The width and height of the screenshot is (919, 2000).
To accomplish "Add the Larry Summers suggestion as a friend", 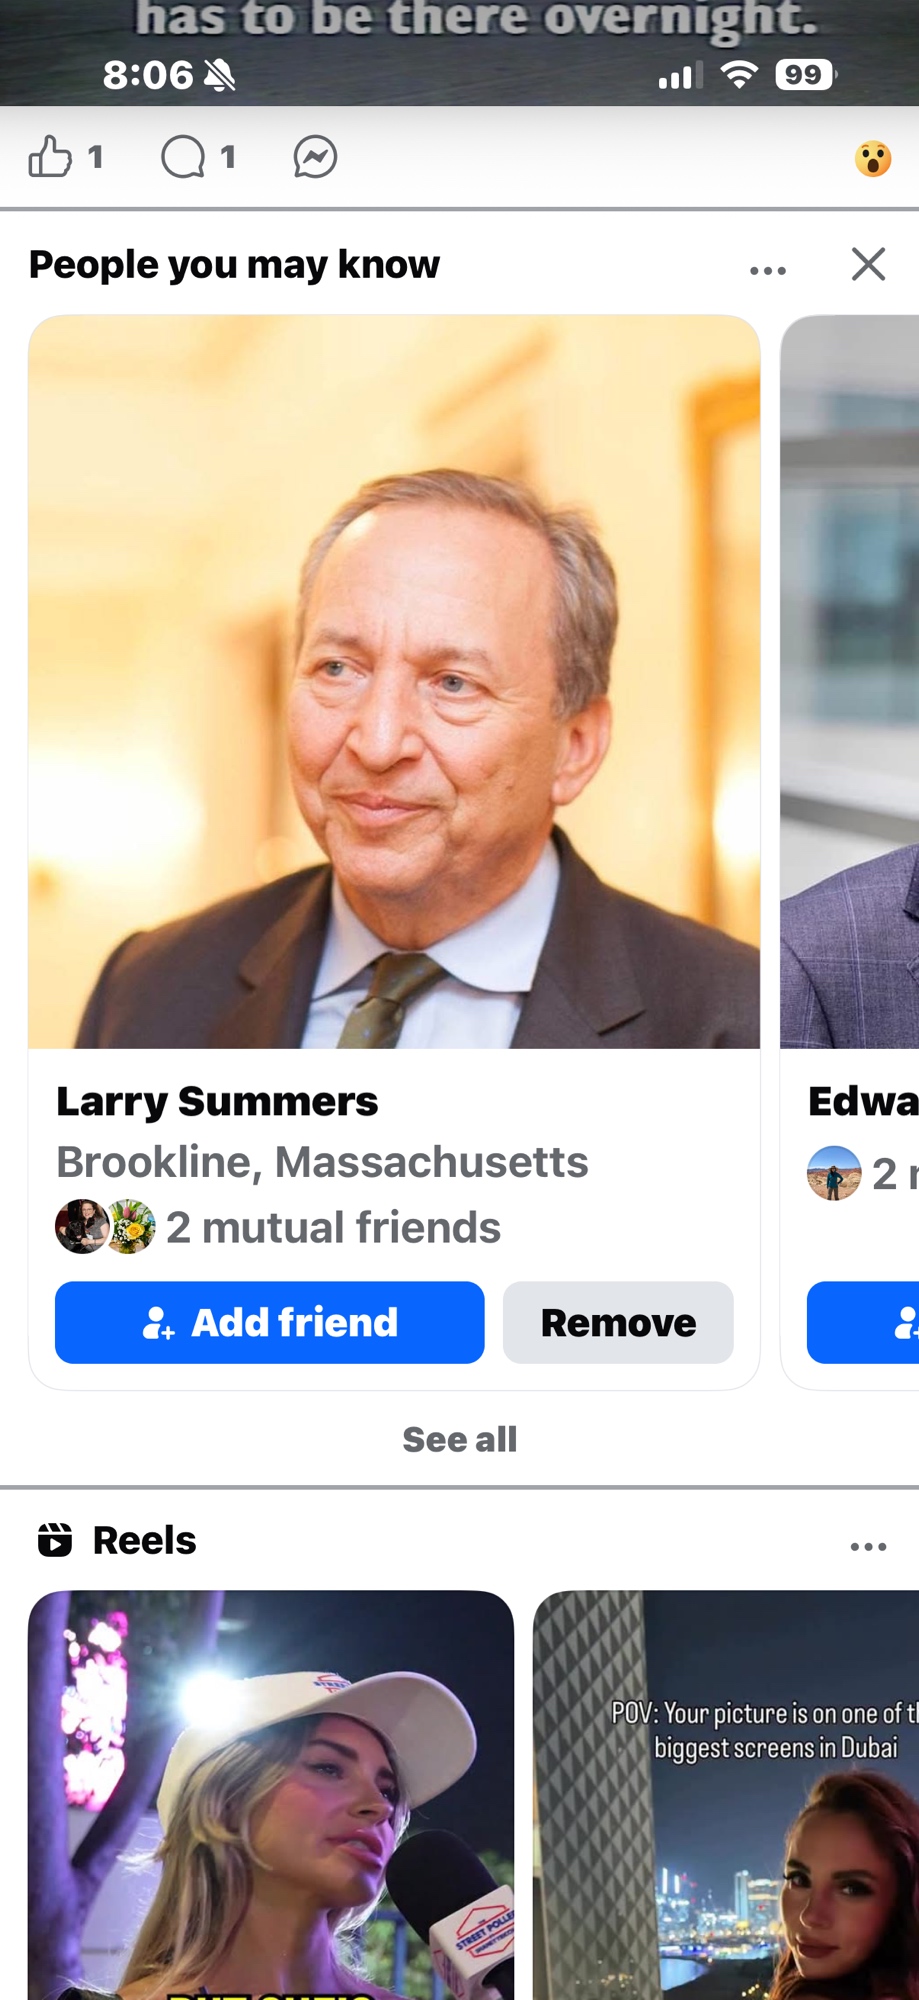I will (270, 1322).
